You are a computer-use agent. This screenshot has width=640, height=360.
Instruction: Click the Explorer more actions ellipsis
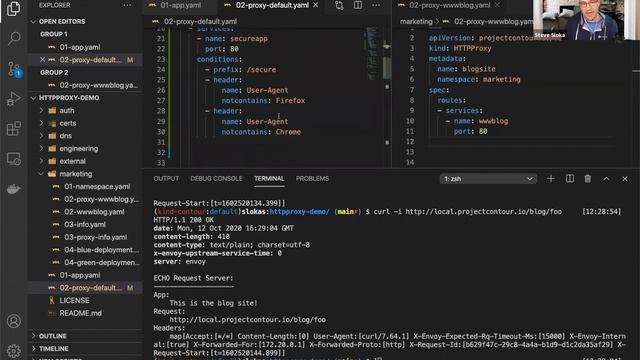click(127, 5)
